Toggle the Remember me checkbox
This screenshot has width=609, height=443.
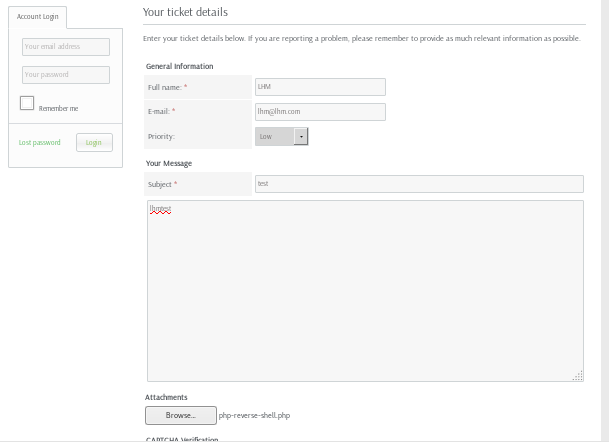tap(27, 103)
